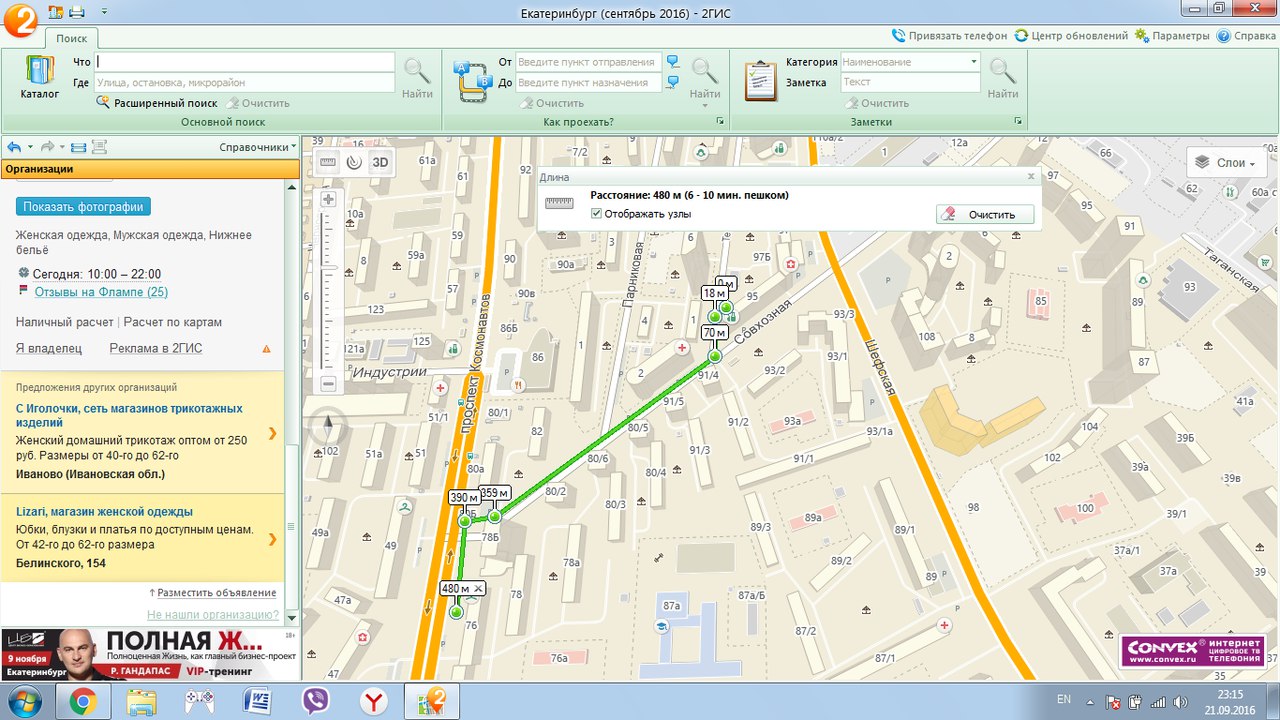Click the orange warning triangle icon
This screenshot has height=720, width=1280.
266,349
